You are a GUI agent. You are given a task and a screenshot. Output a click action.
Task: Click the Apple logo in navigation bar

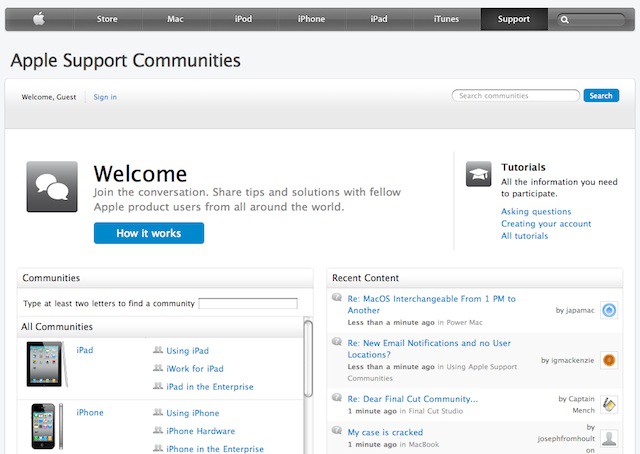[39, 19]
